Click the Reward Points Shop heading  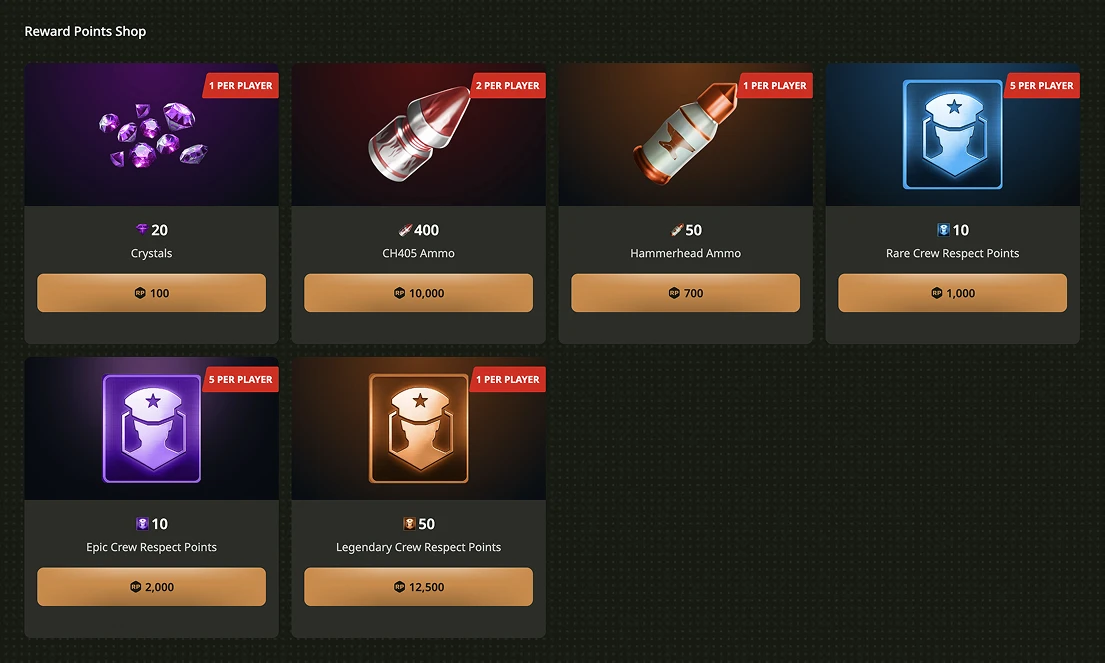tap(85, 31)
